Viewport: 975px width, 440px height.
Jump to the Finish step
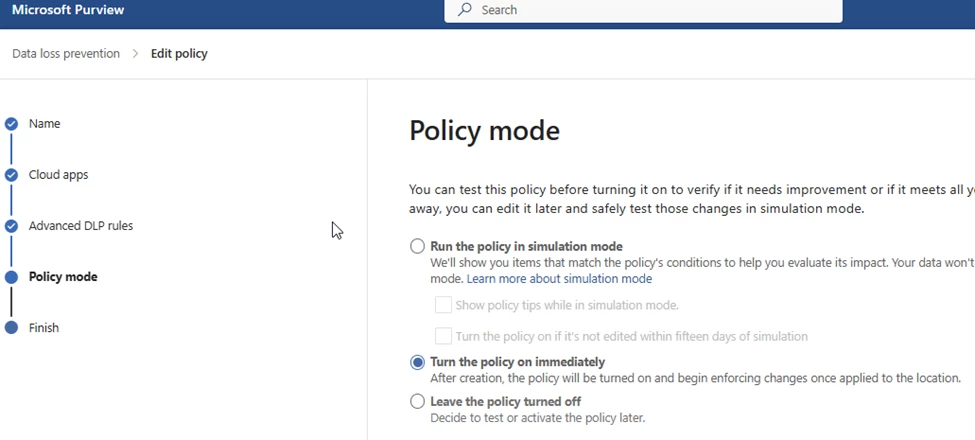pyautogui.click(x=44, y=328)
